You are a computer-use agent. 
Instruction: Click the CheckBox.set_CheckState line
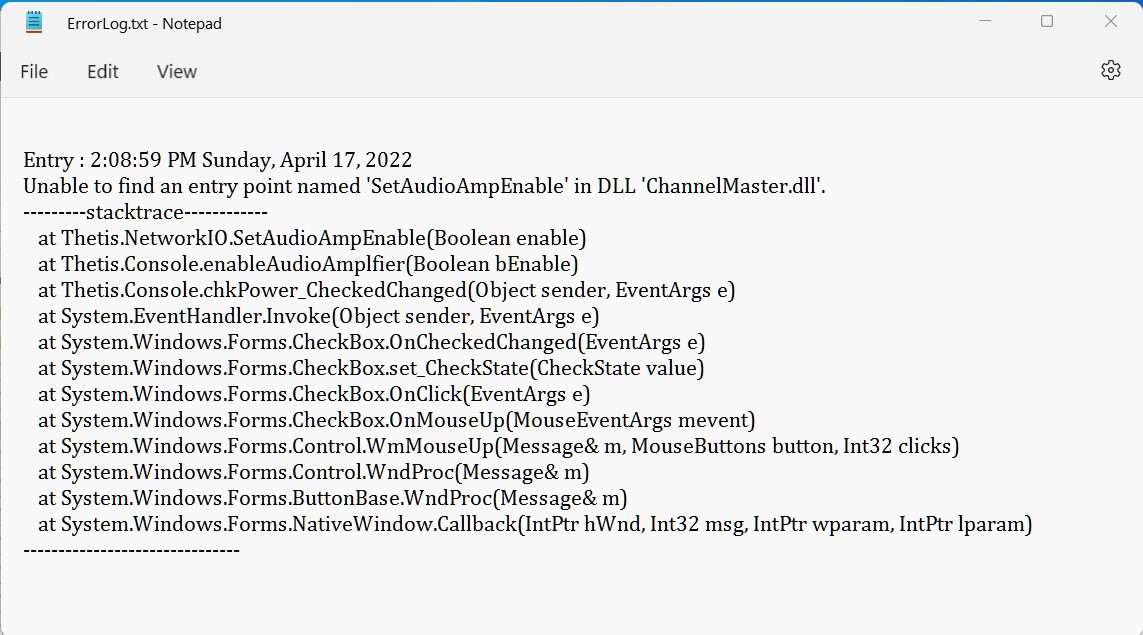371,368
